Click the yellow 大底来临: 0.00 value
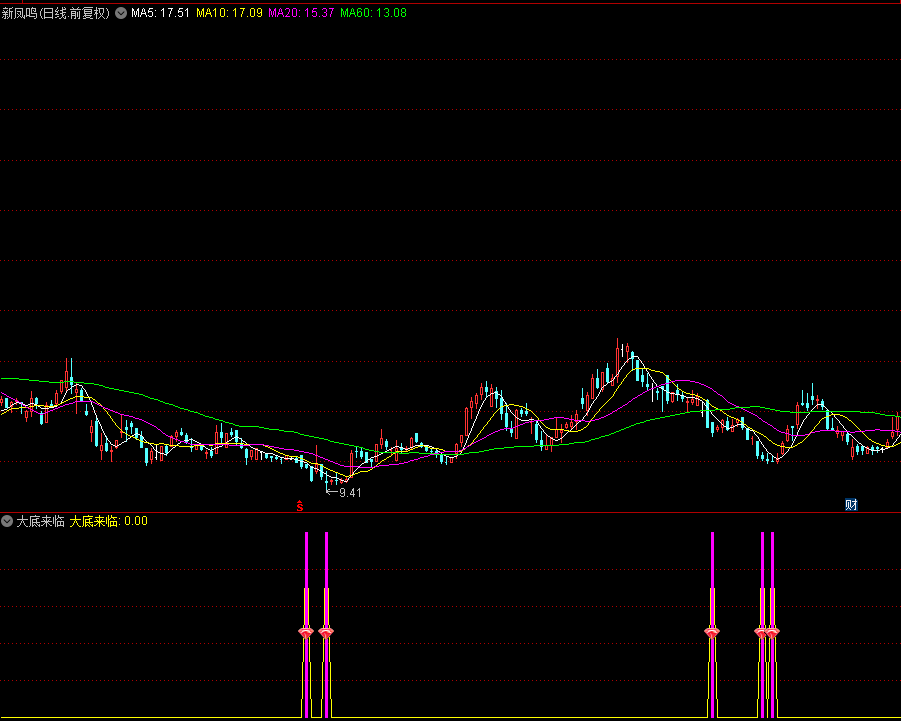 click(109, 521)
